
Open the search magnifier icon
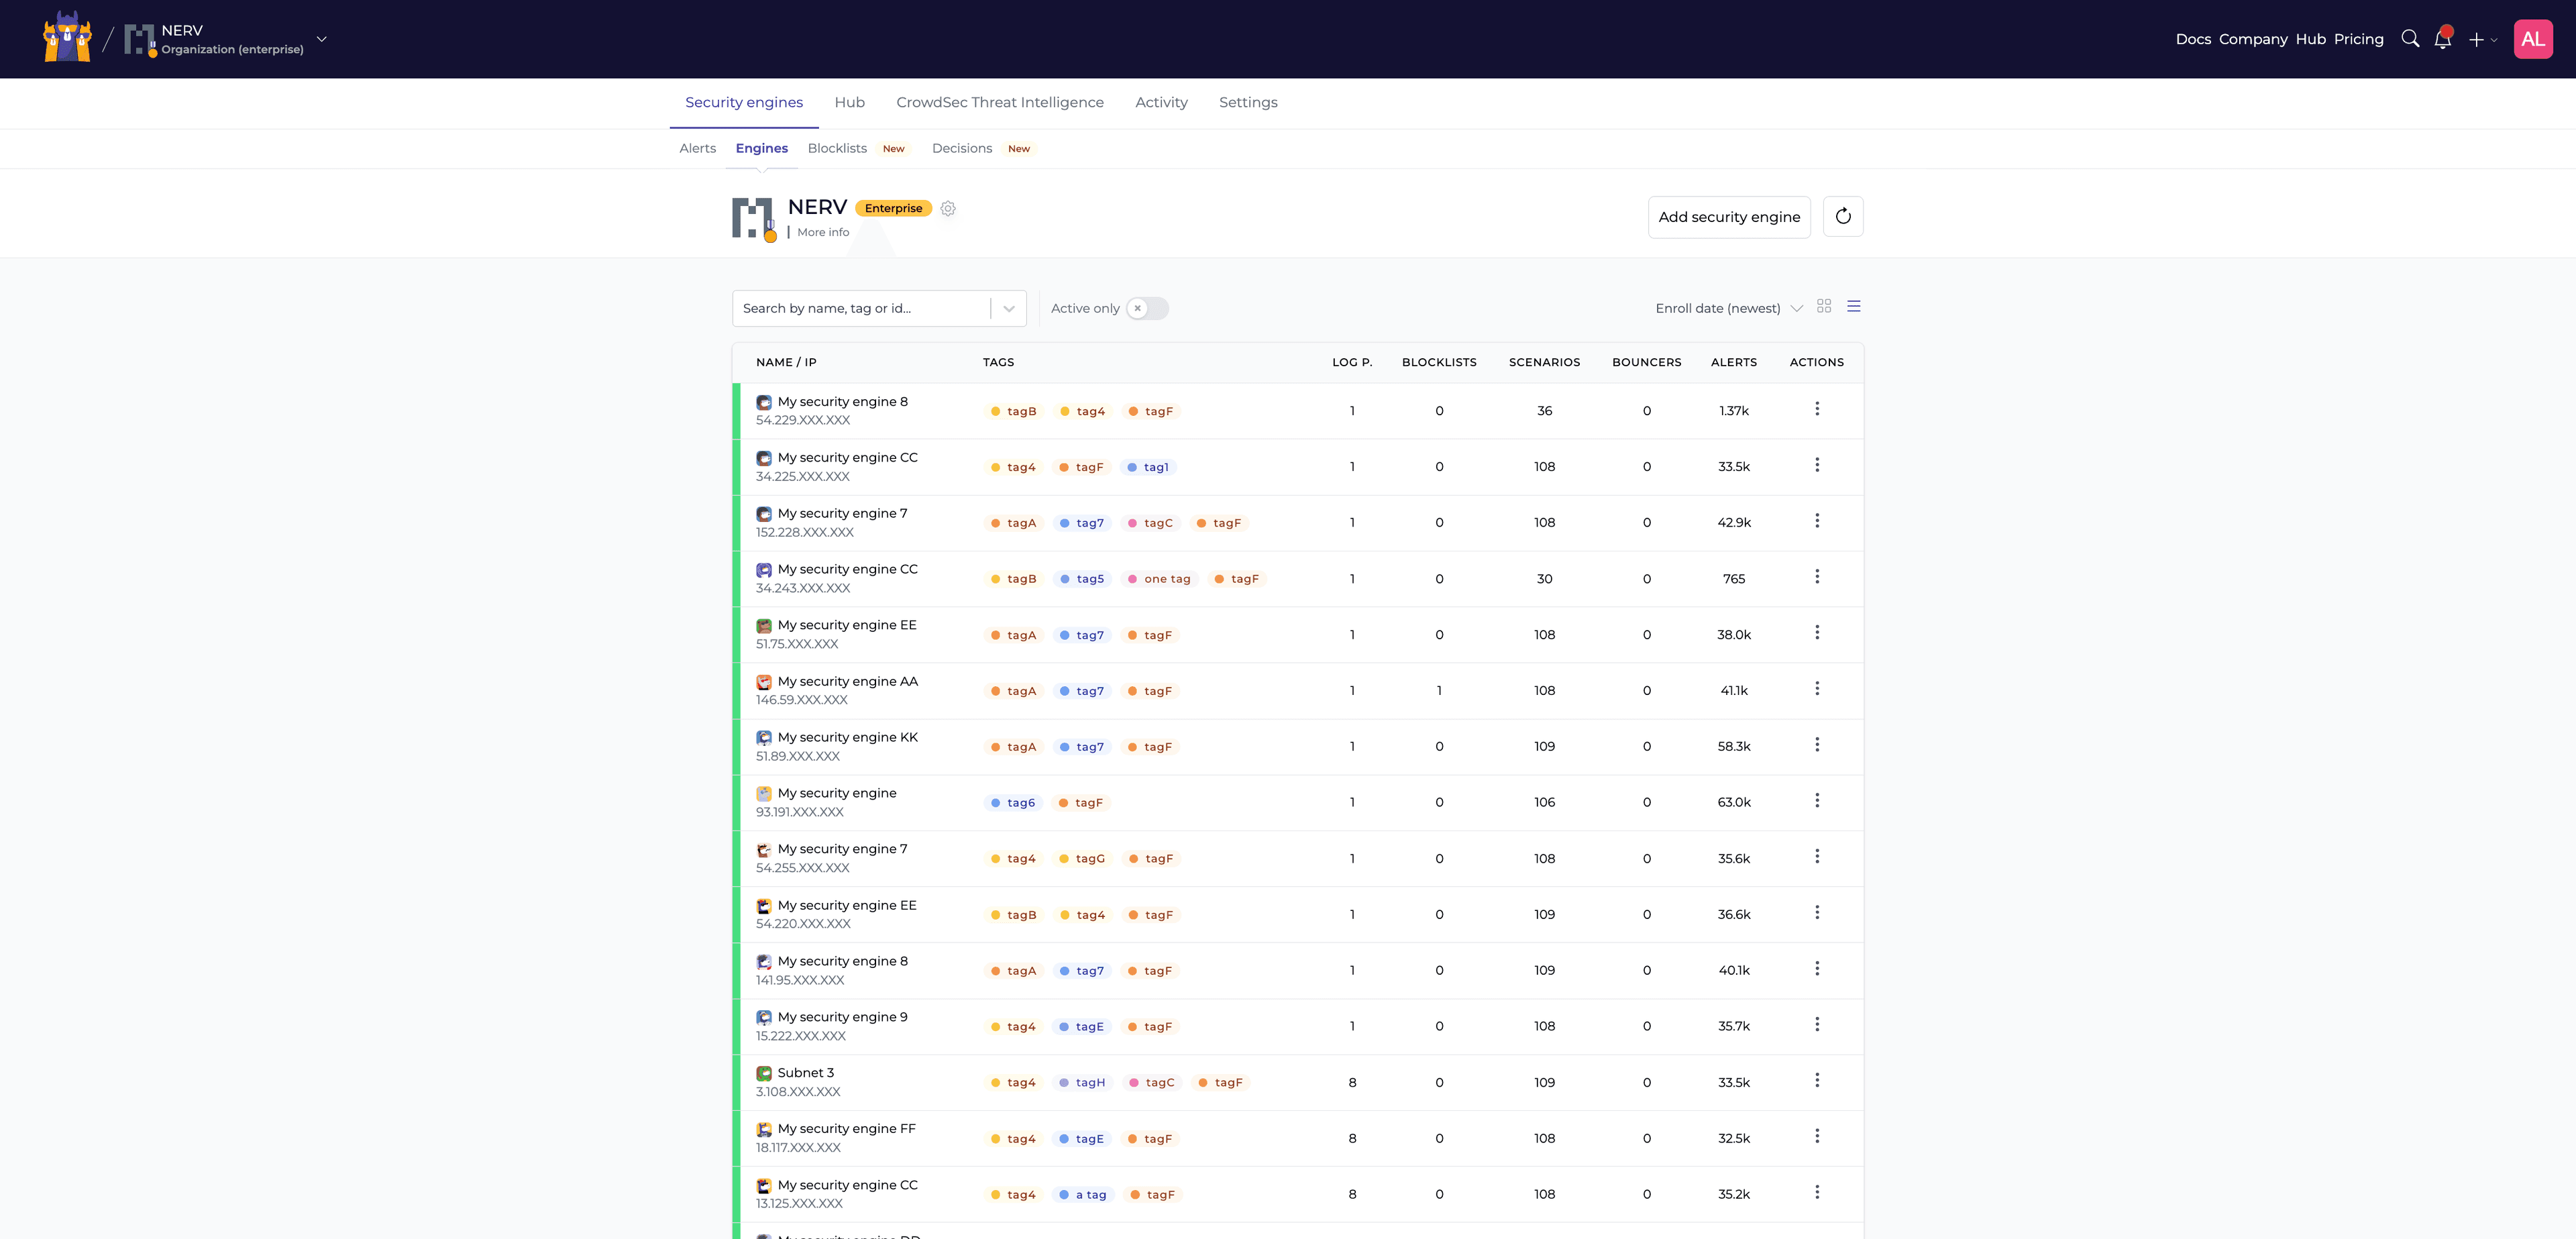point(2410,39)
